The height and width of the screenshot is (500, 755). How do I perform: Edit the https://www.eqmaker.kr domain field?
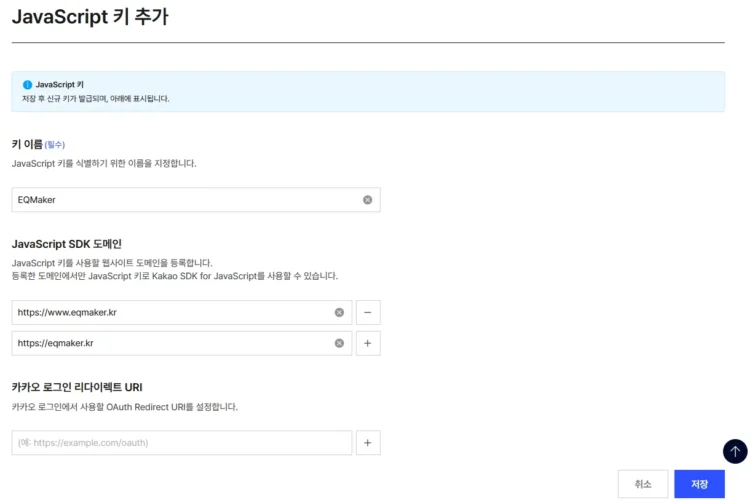coord(182,313)
